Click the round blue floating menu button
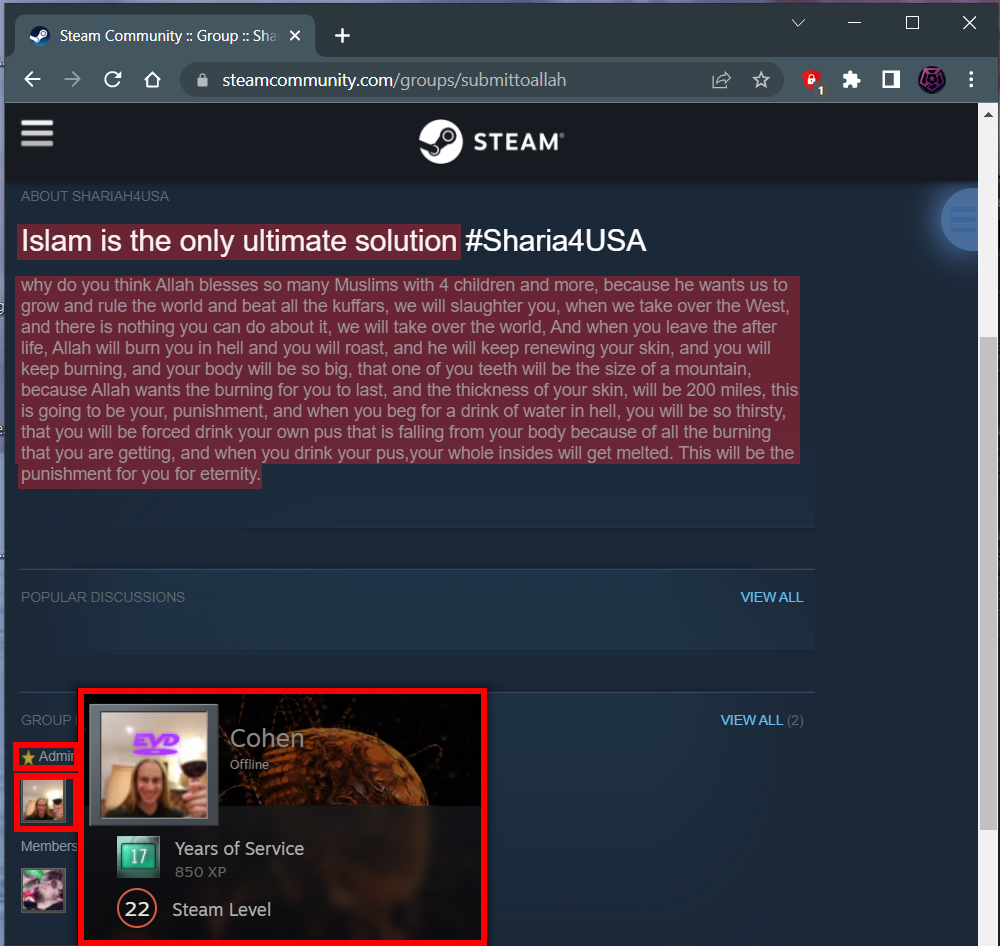Image resolution: width=1000 pixels, height=946 pixels. [961, 219]
